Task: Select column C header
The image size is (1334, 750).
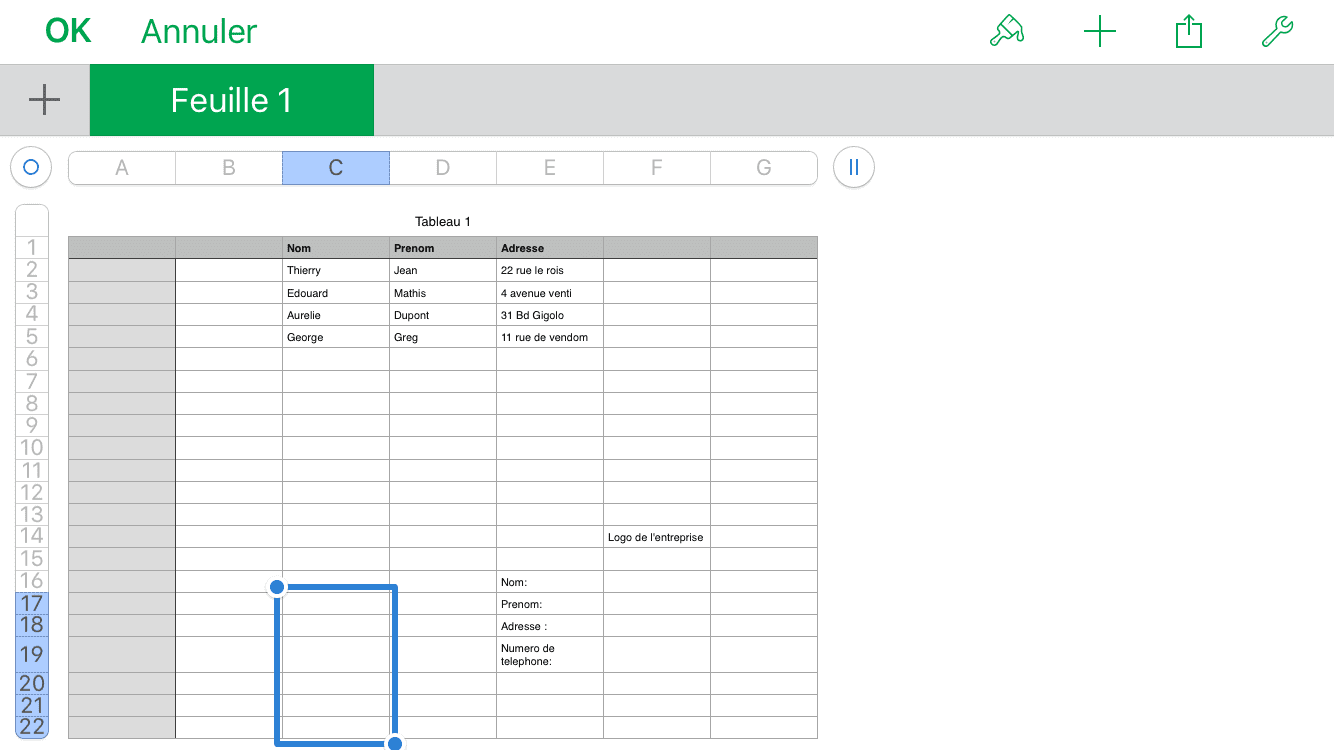Action: [336, 168]
